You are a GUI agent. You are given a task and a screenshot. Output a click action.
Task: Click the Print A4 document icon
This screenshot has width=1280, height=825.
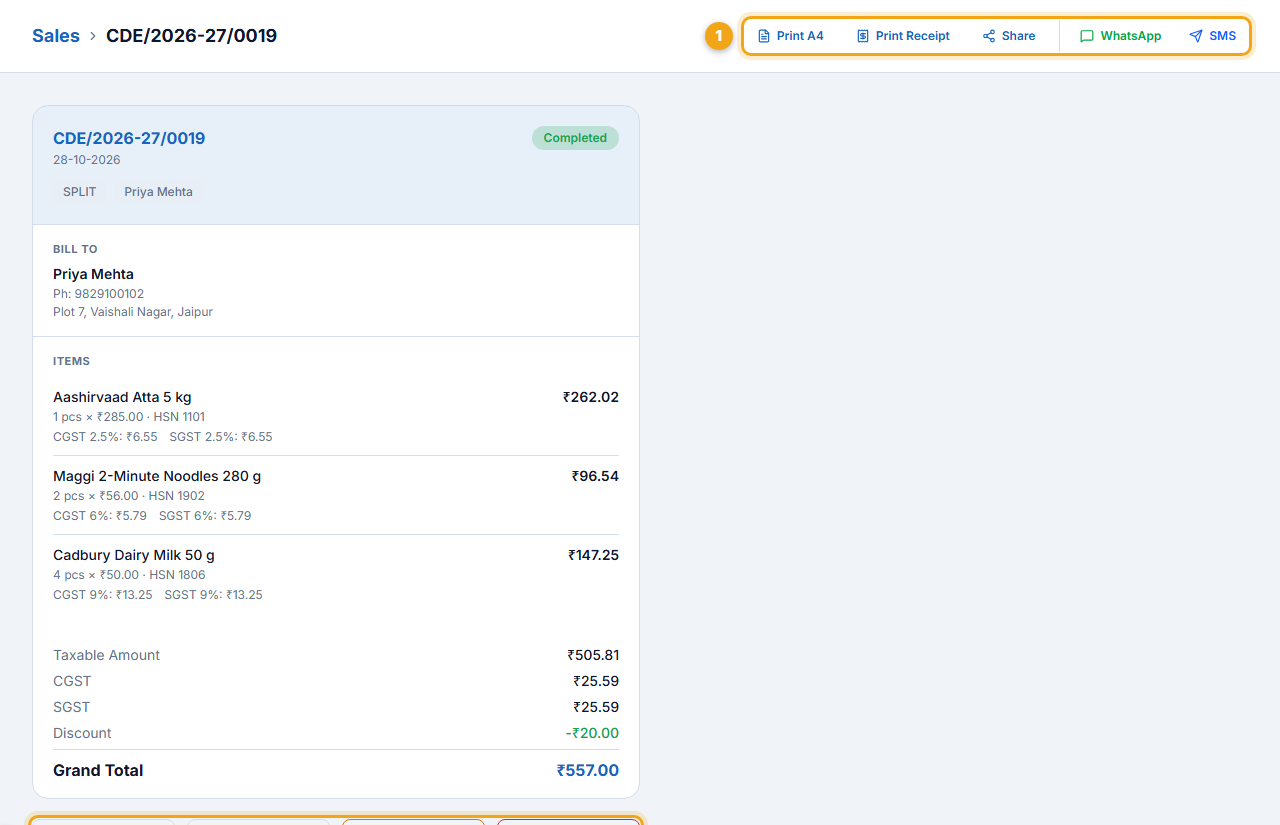tap(764, 36)
